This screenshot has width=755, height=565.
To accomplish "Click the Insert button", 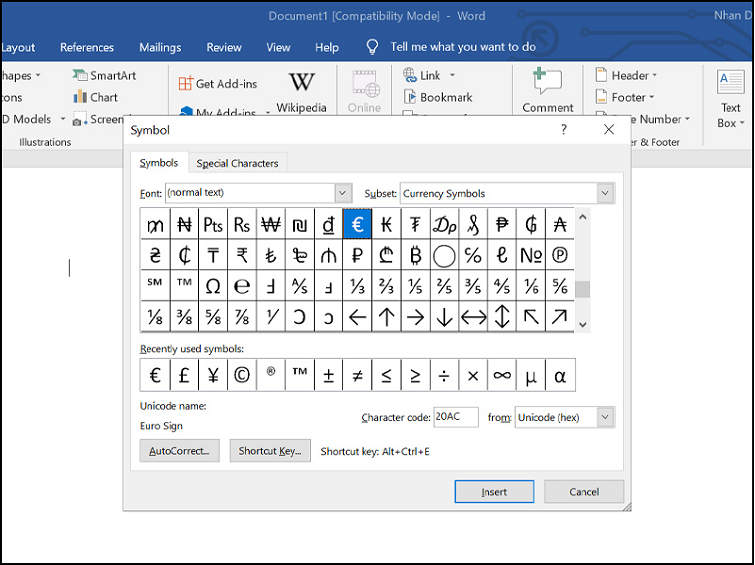I will [x=494, y=492].
